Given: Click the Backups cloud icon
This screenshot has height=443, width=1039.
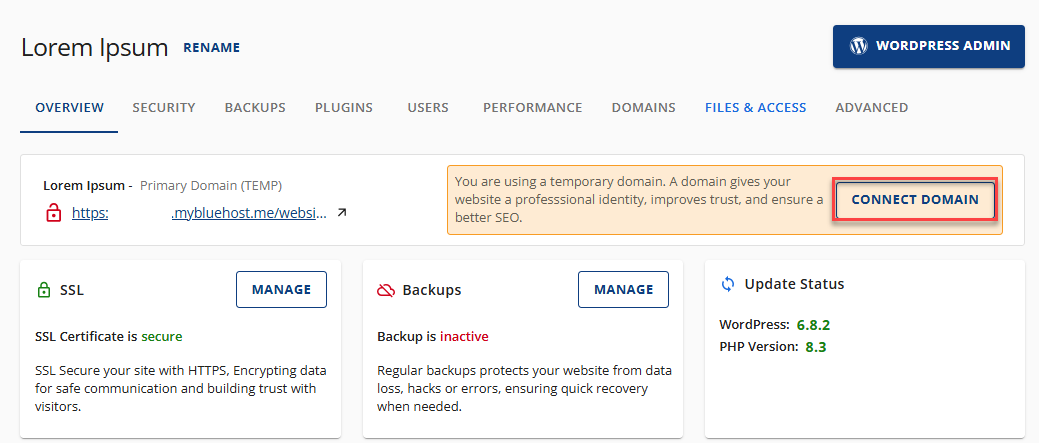Looking at the screenshot, I should point(385,291).
